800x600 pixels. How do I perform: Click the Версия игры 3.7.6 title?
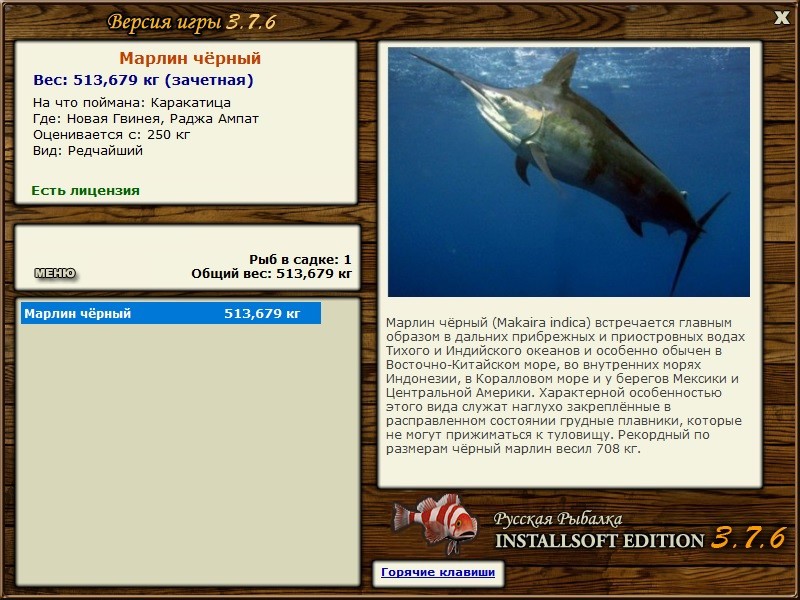coord(192,22)
